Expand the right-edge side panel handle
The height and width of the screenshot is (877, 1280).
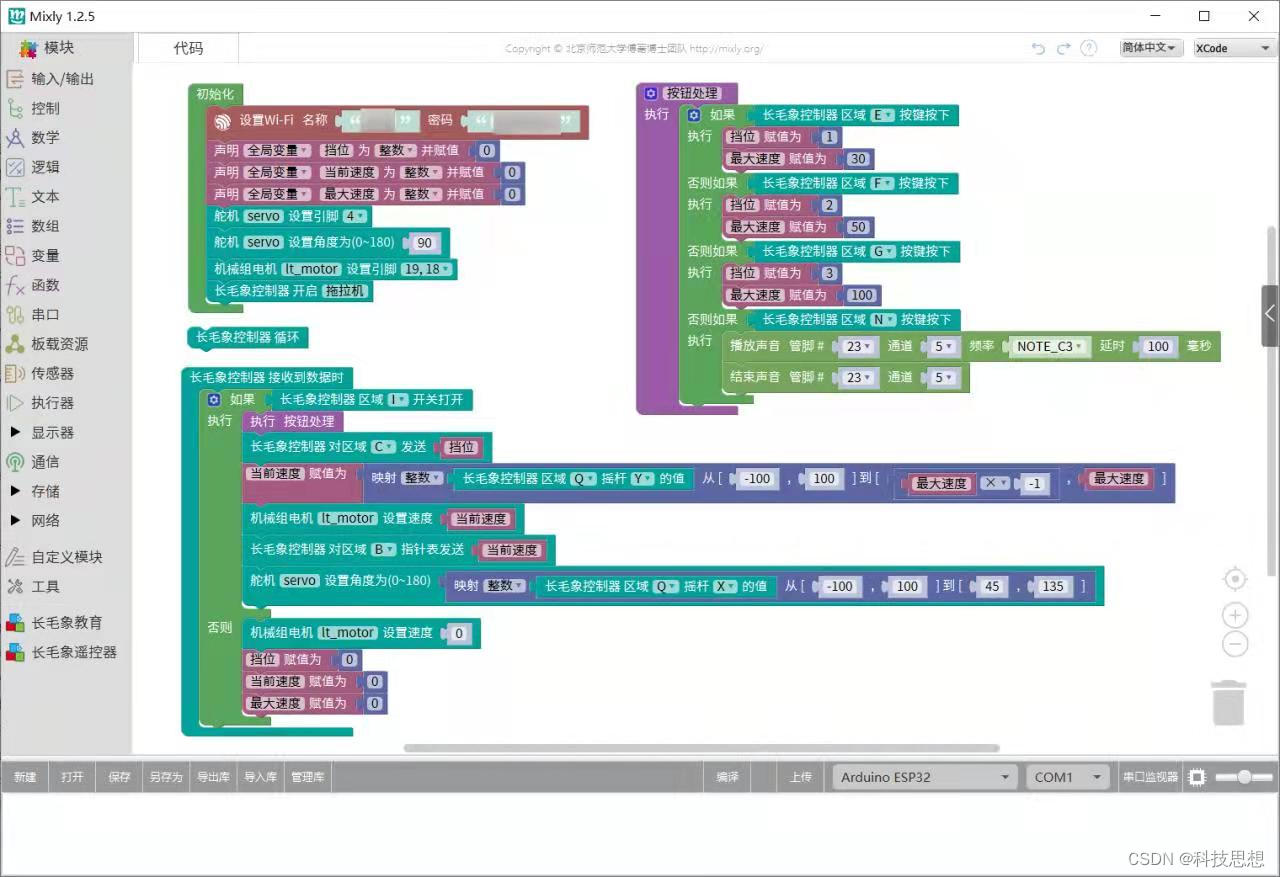[1270, 315]
